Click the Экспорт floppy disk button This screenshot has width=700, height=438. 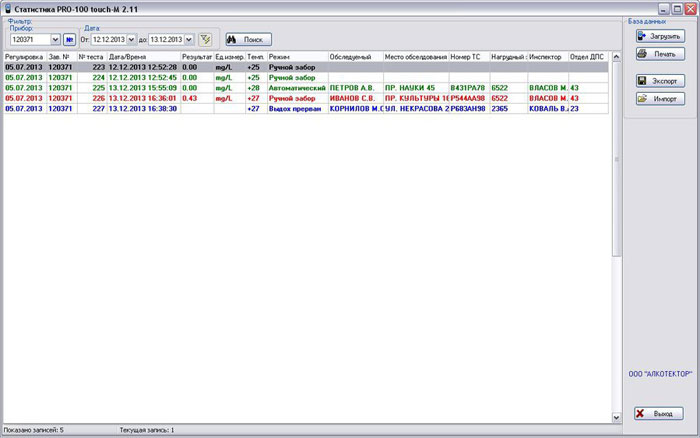coord(659,80)
